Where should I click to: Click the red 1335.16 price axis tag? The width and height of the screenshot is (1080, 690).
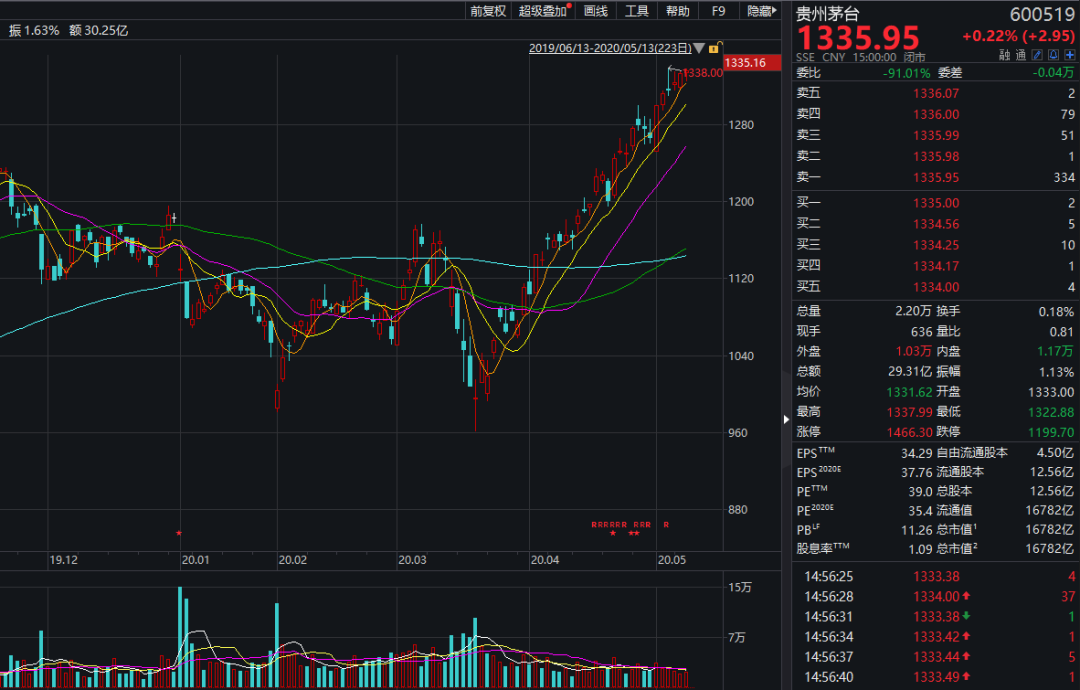click(x=751, y=63)
